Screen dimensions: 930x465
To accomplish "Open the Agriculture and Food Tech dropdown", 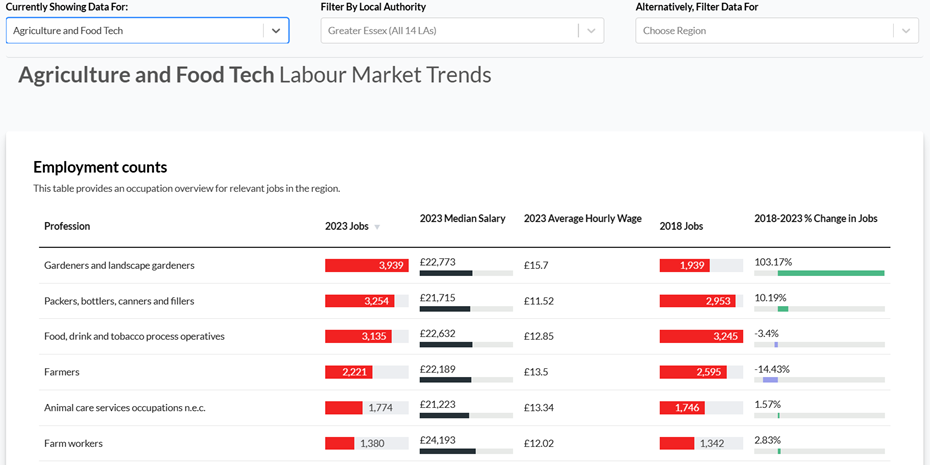I will click(x=276, y=31).
